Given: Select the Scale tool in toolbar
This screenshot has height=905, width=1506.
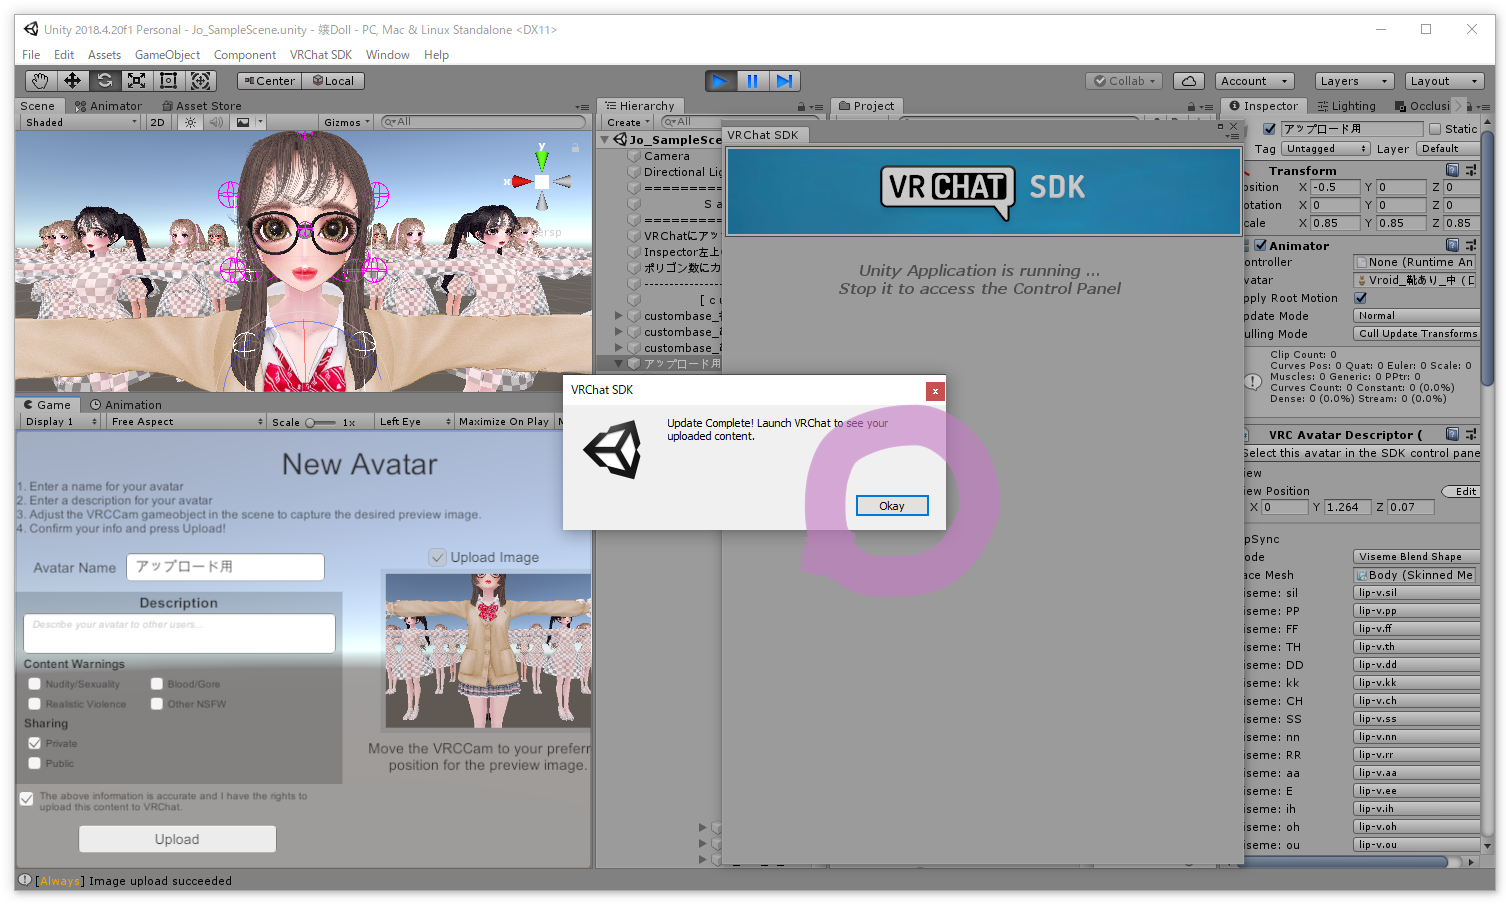Looking at the screenshot, I should [136, 81].
